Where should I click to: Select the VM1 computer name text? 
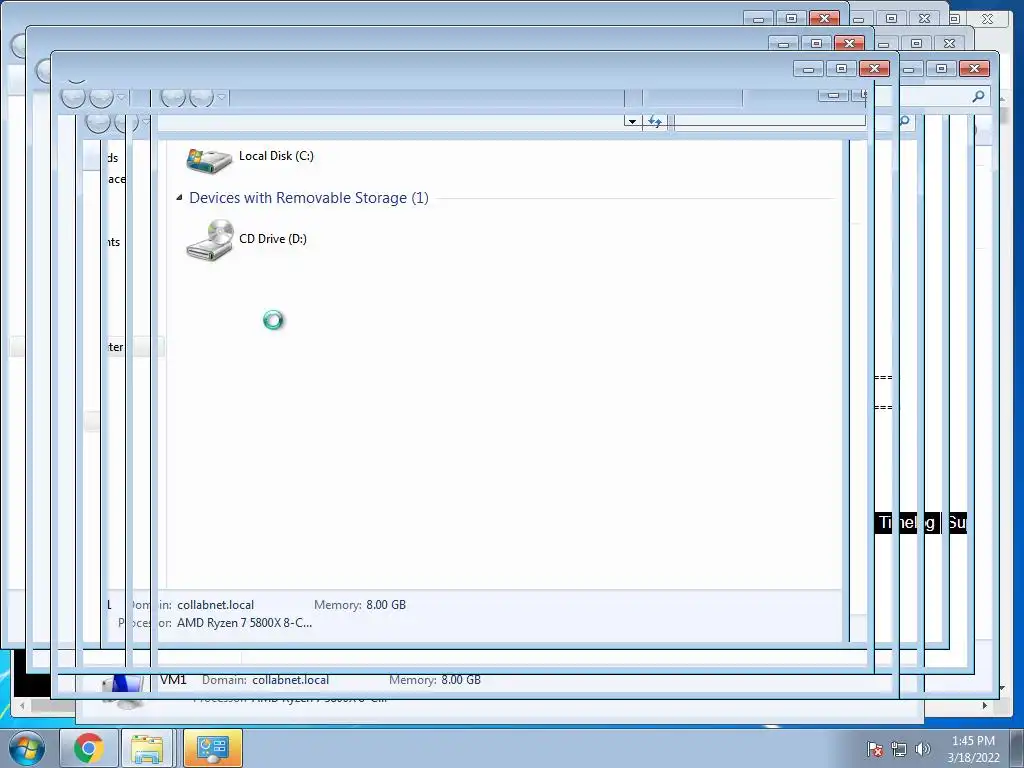click(x=173, y=680)
